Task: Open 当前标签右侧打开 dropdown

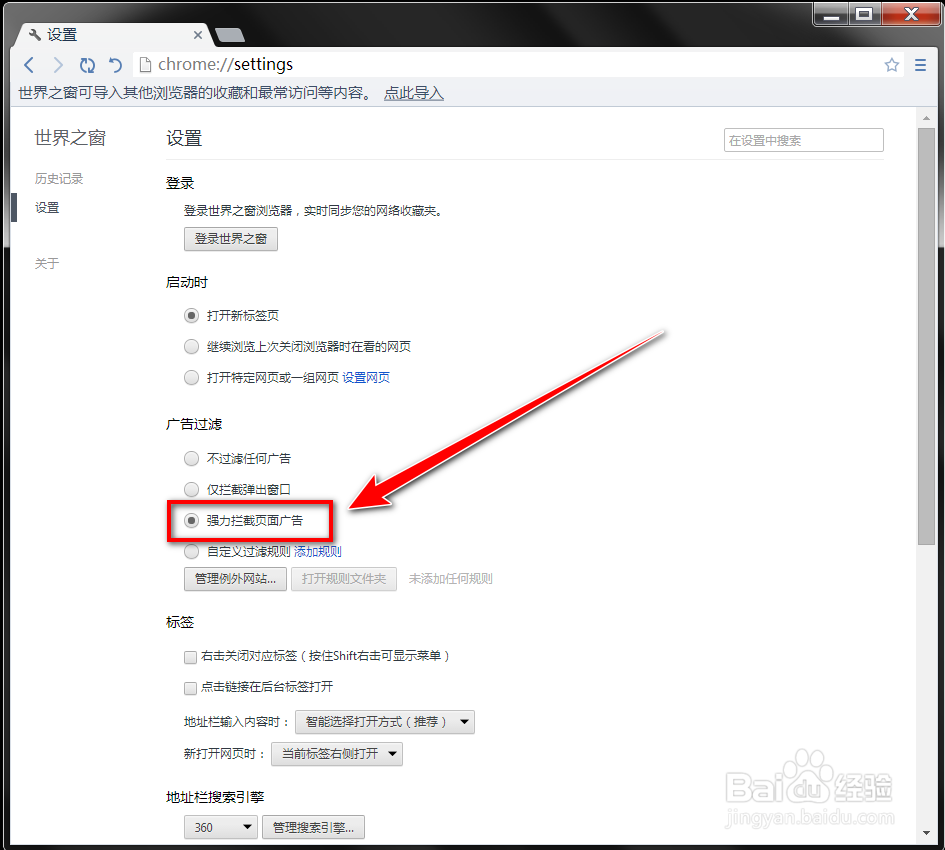Action: click(337, 754)
